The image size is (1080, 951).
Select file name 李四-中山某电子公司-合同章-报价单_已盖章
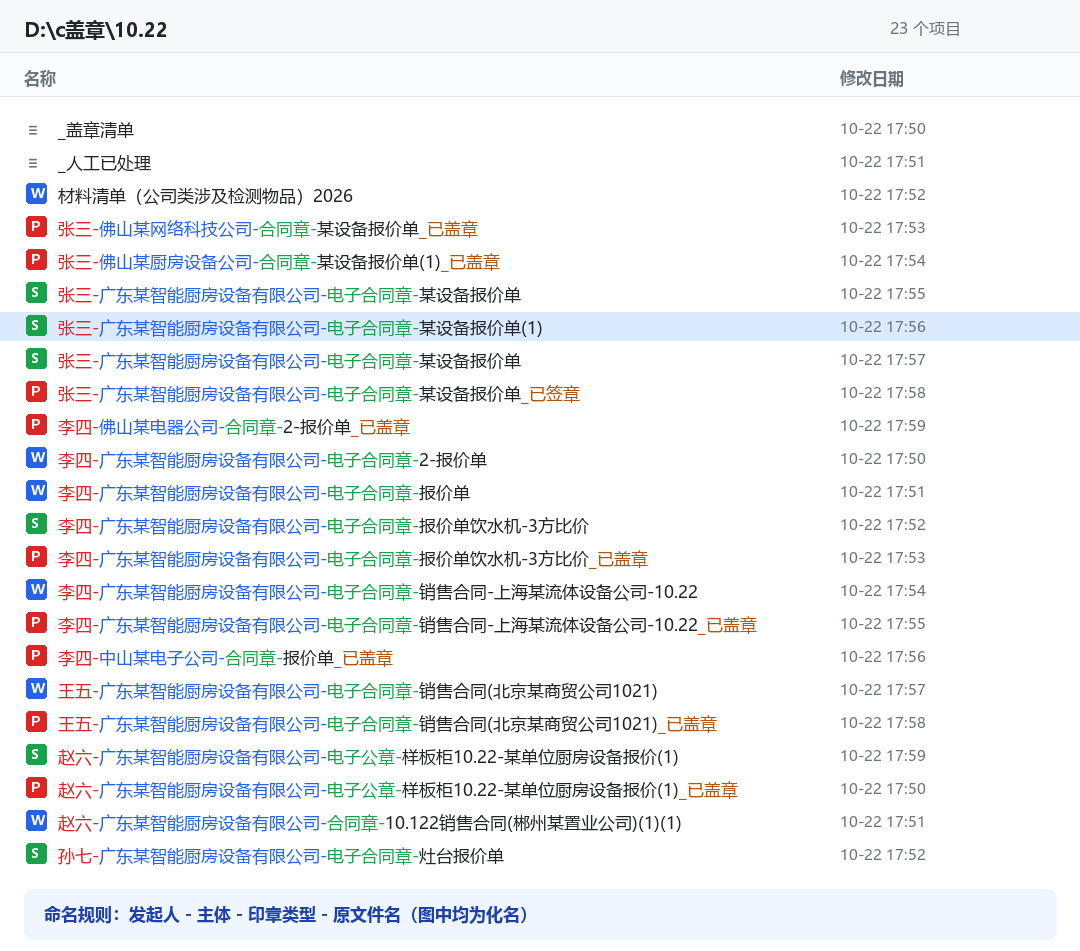pos(225,659)
